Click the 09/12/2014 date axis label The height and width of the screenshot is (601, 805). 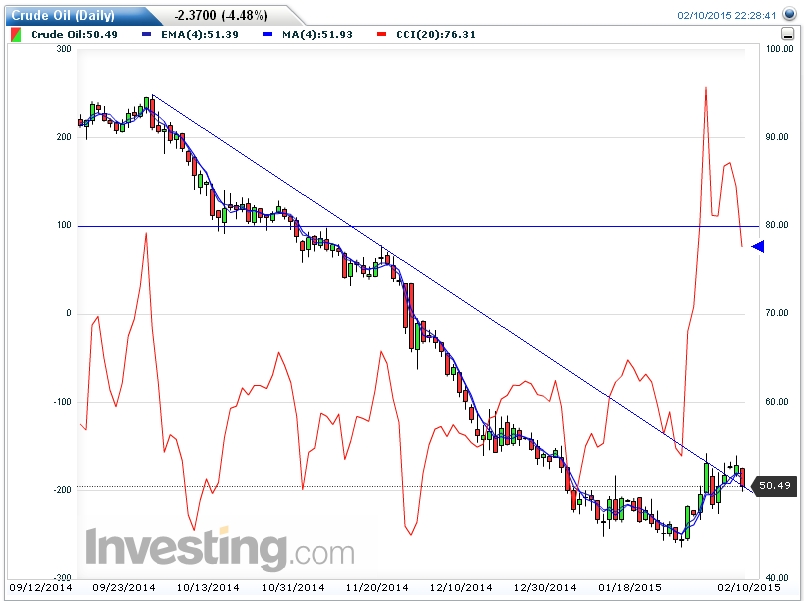(x=41, y=588)
